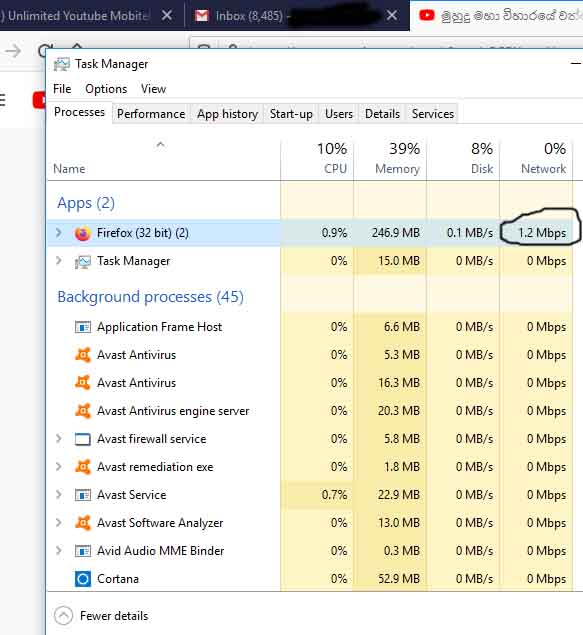Click the Cortana process icon
The image size is (583, 635).
click(x=83, y=579)
